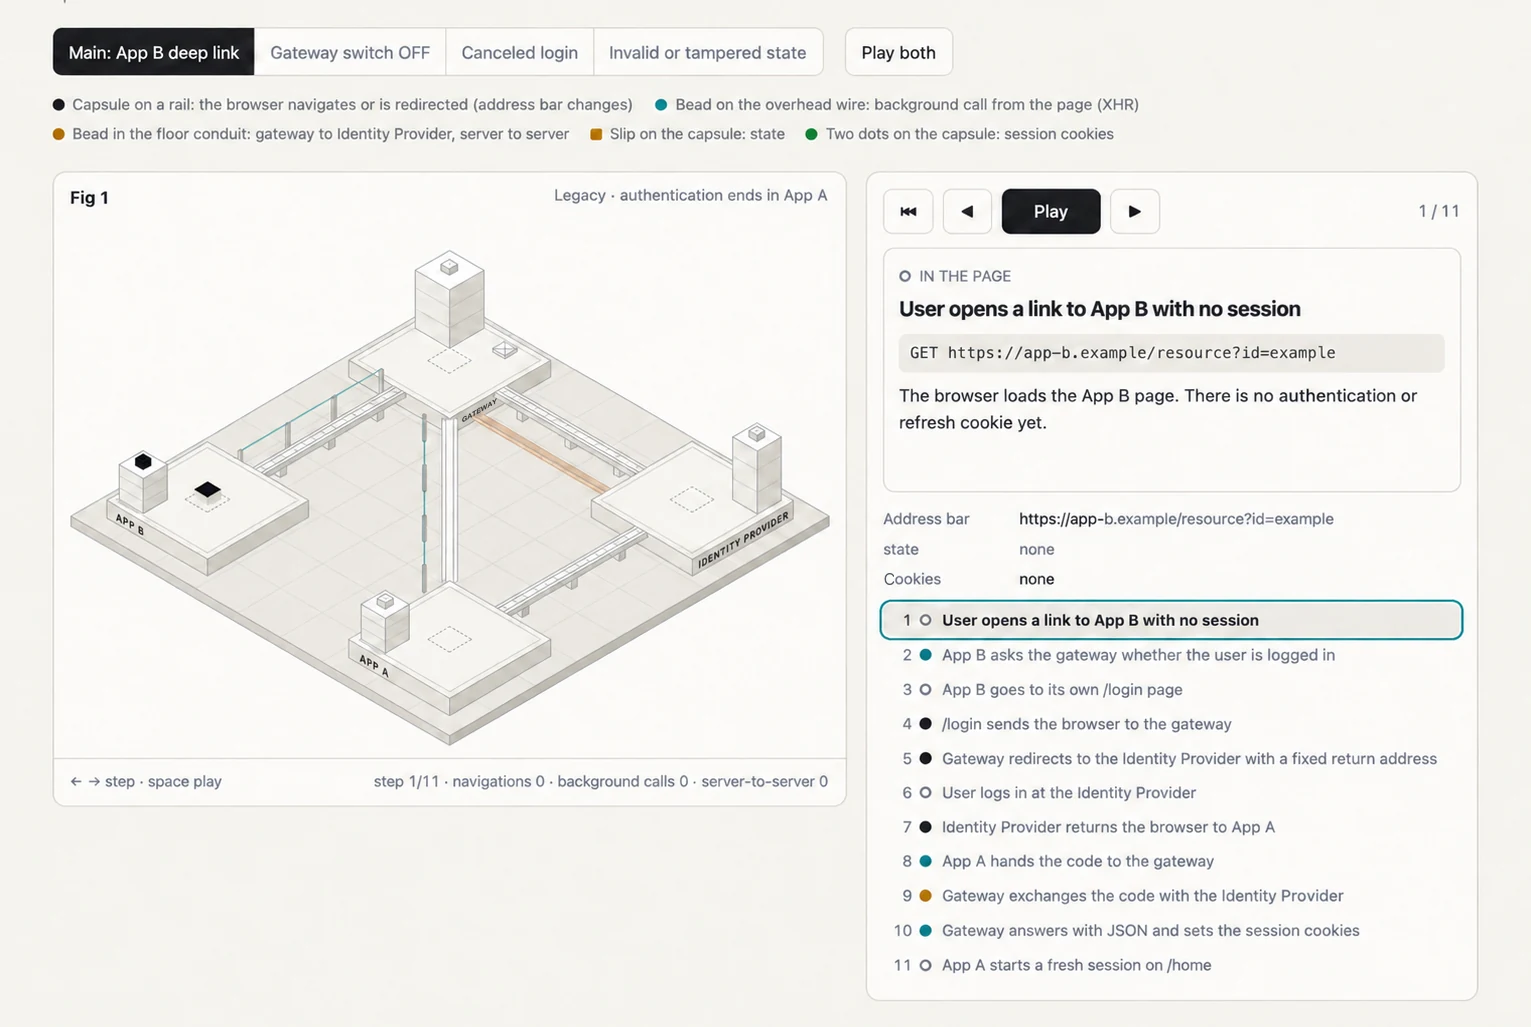Select step 4 /login sends browser to gateway
Image resolution: width=1531 pixels, height=1027 pixels.
[x=1171, y=724]
